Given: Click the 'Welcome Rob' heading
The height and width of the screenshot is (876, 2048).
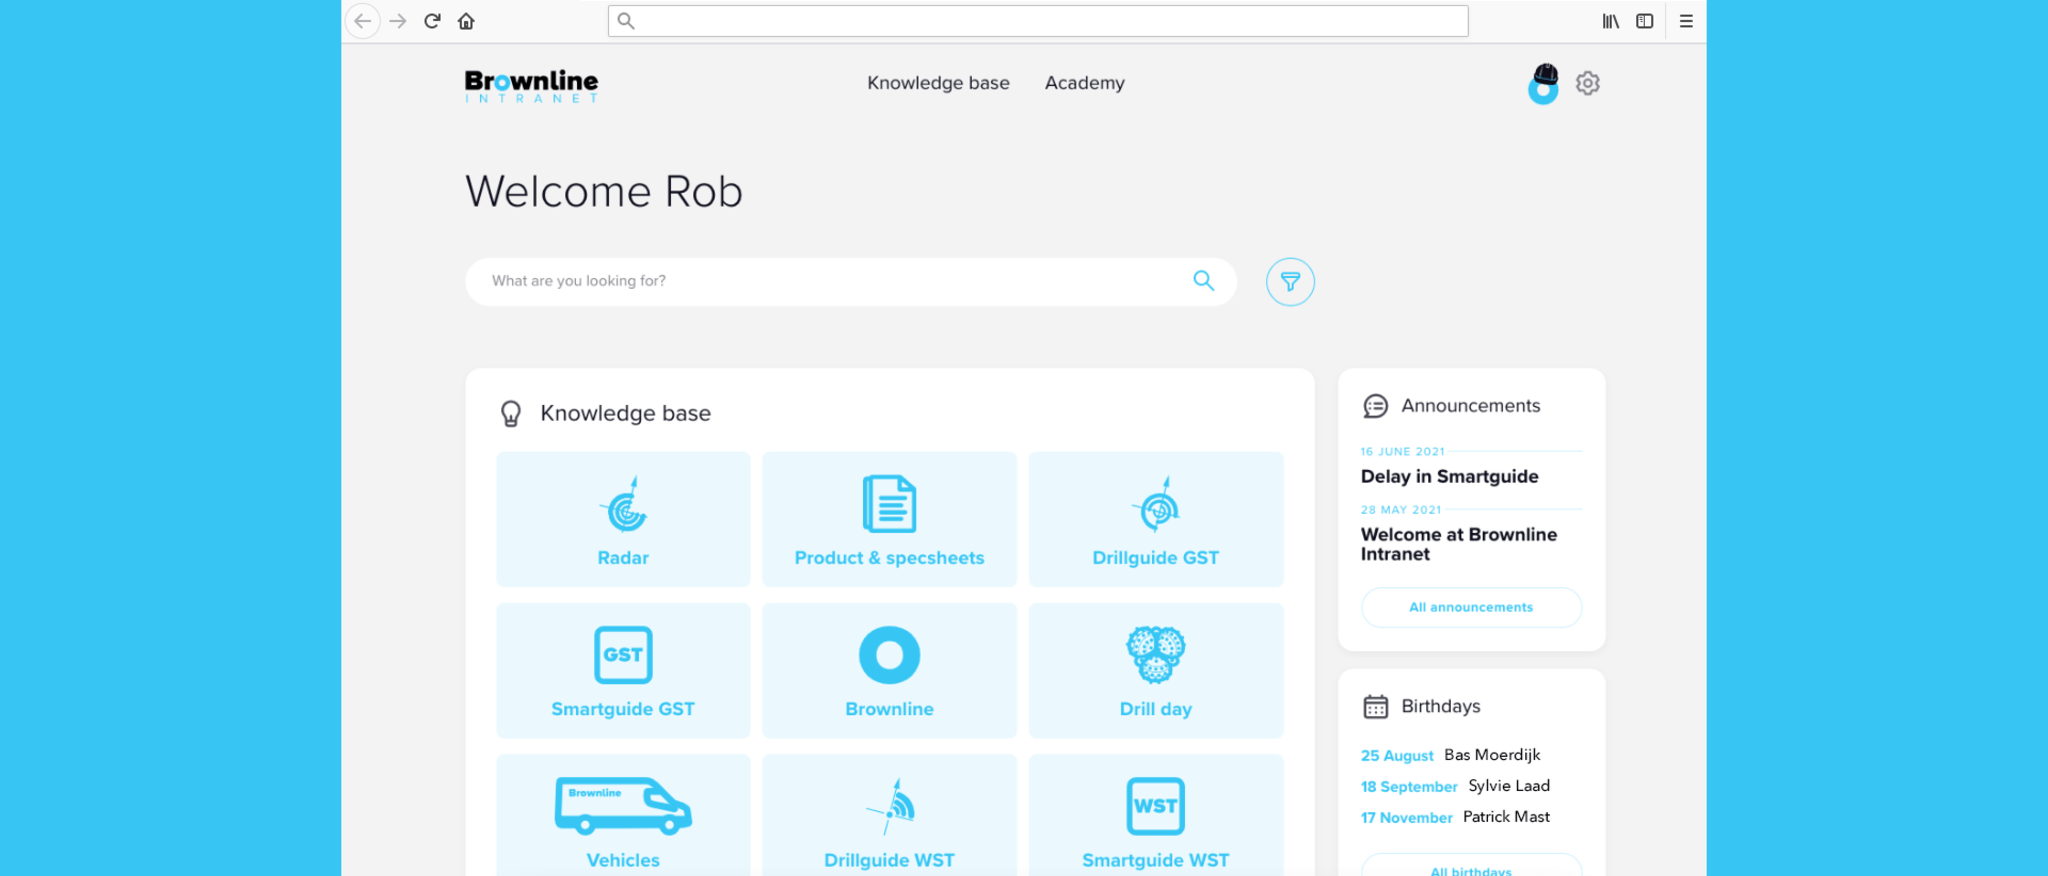Looking at the screenshot, I should pyautogui.click(x=604, y=191).
